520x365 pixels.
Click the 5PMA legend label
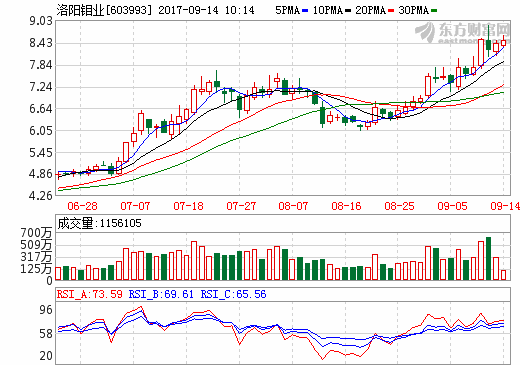click(288, 10)
